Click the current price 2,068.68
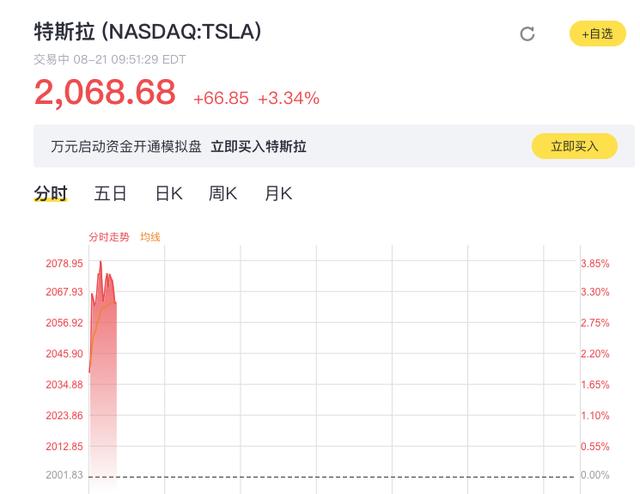Viewport: 640px width, 494px height. coord(105,93)
